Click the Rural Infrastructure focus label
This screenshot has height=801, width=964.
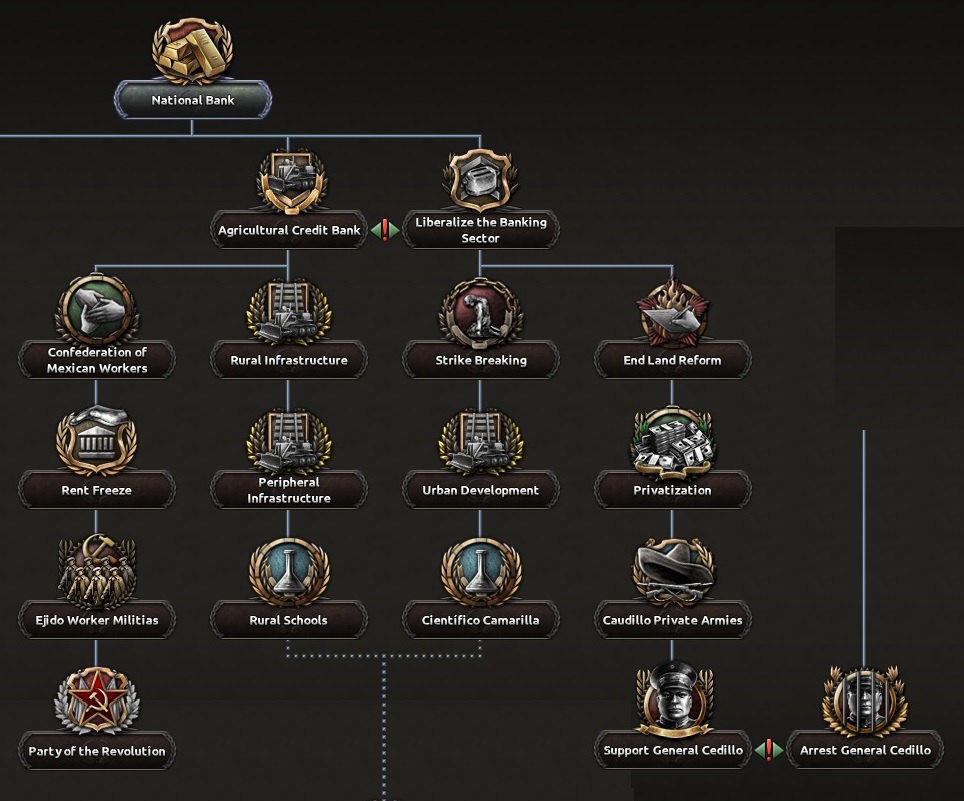point(288,360)
